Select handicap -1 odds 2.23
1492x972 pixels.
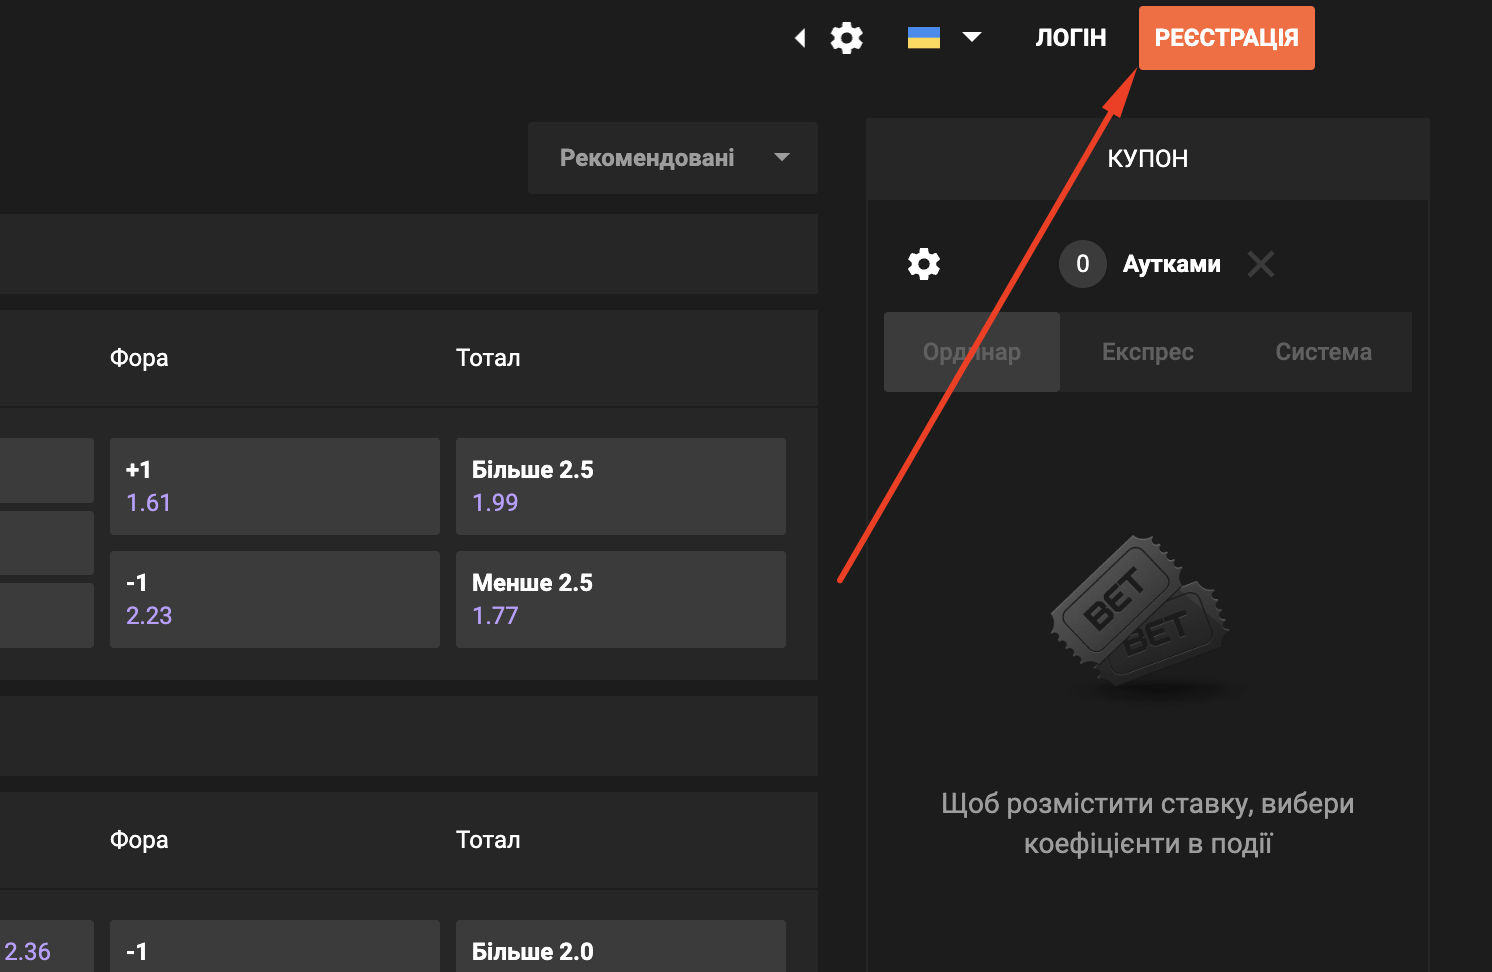(275, 599)
